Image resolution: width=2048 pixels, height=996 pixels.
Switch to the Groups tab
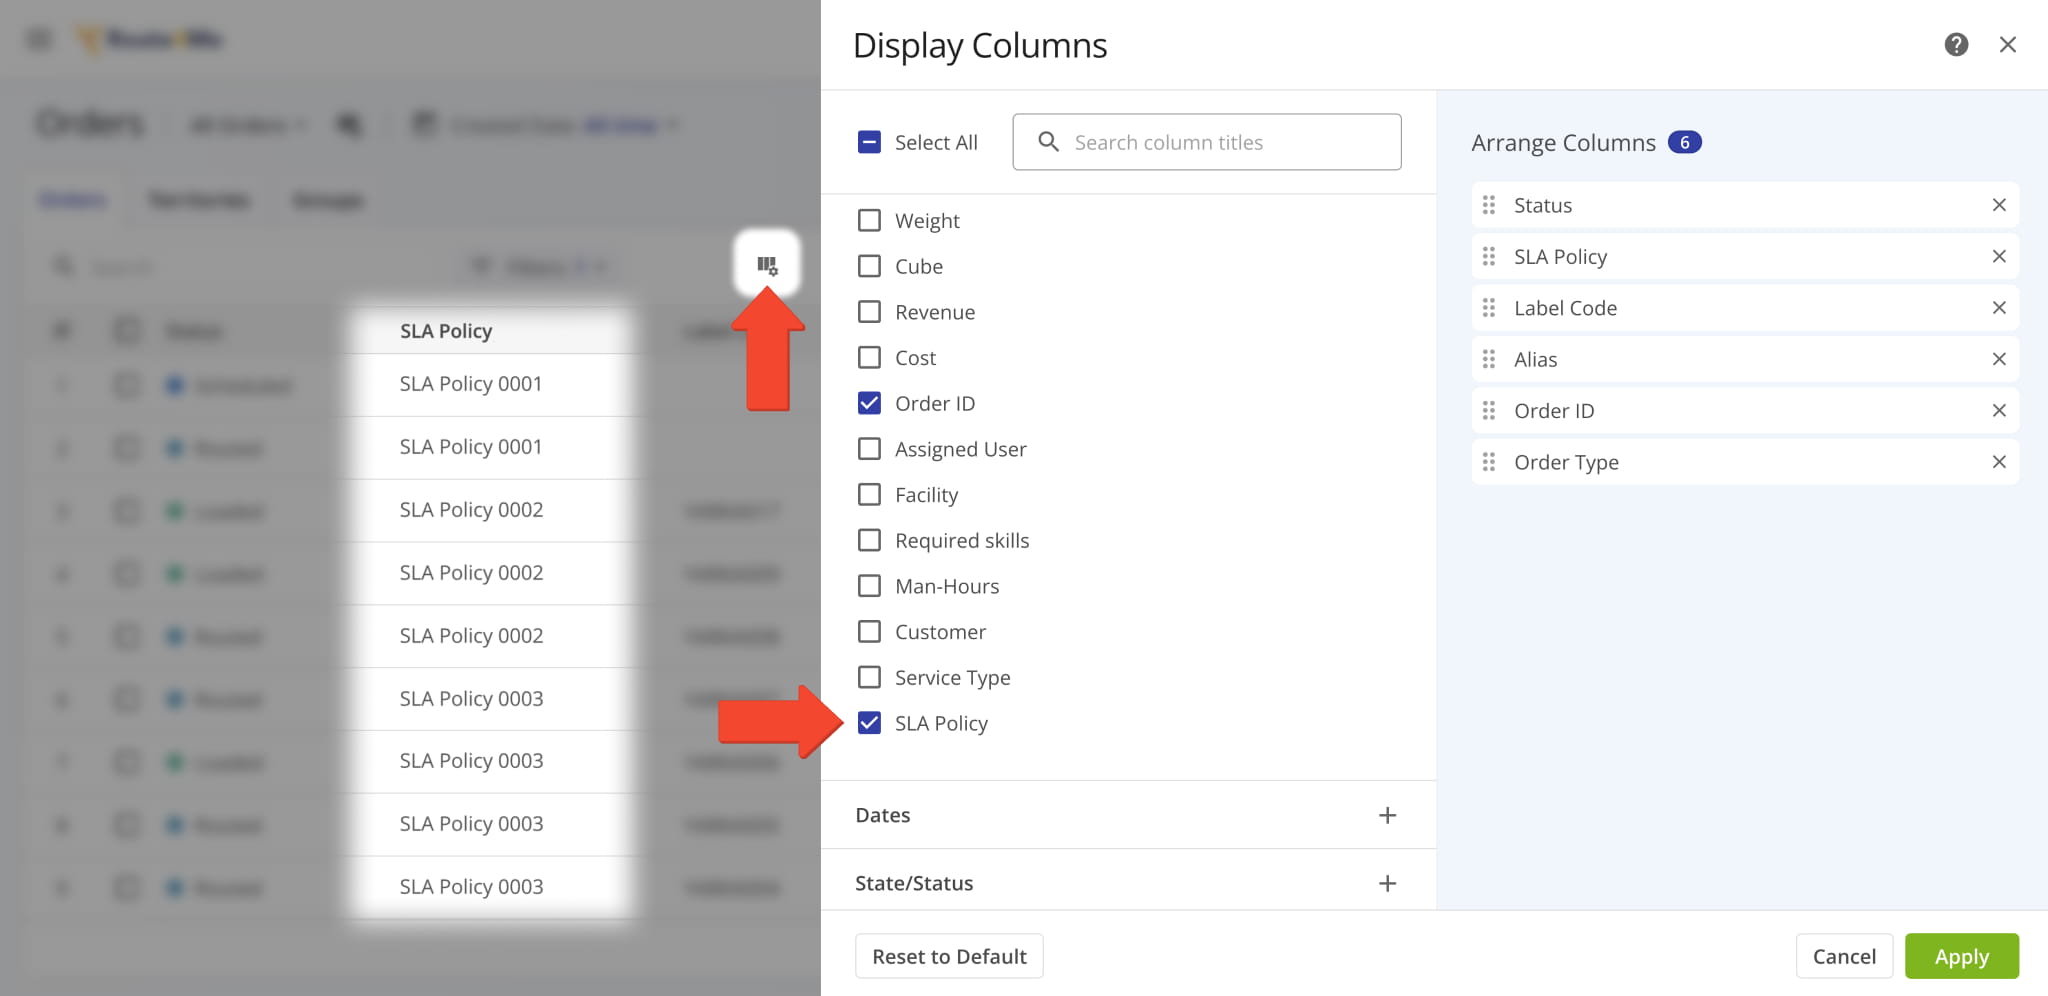click(327, 200)
